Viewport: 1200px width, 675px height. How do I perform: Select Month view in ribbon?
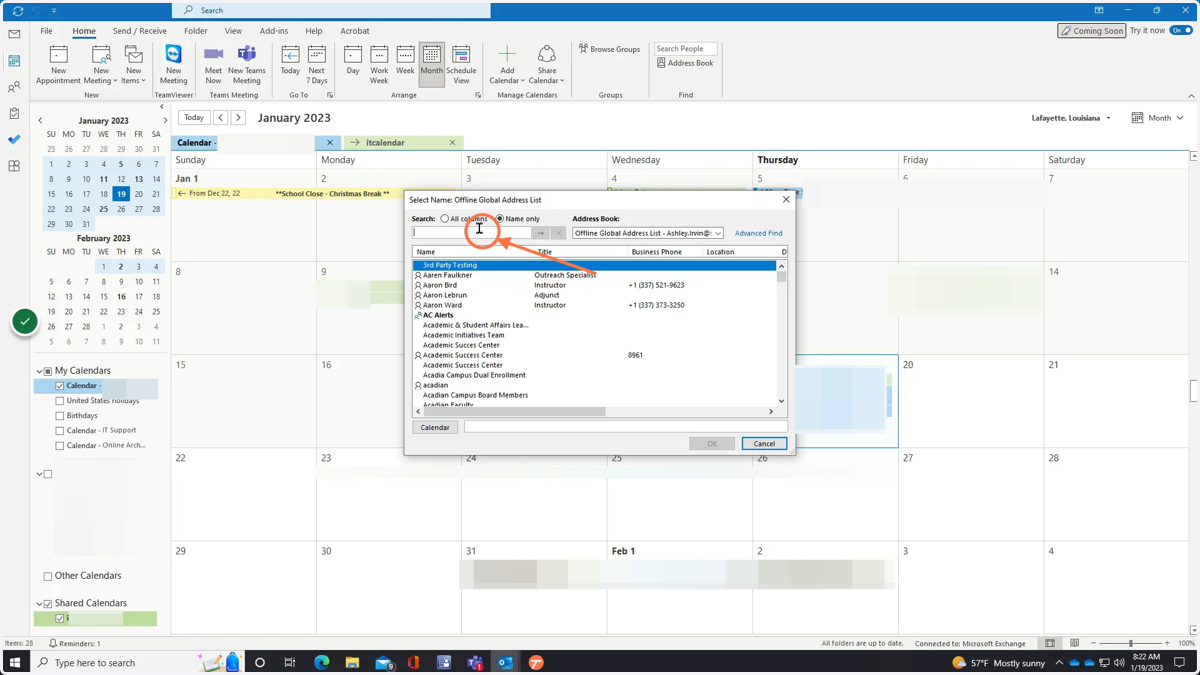click(x=431, y=65)
